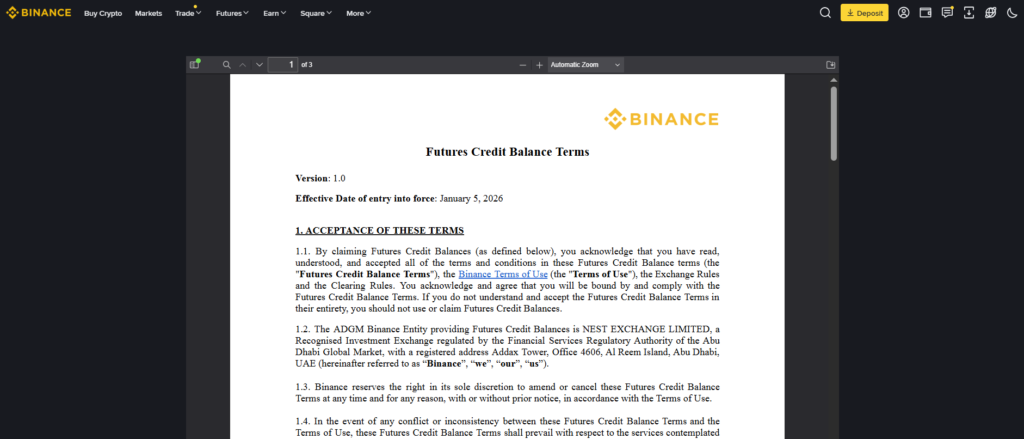
Task: Open the app download icon
Action: [x=968, y=12]
